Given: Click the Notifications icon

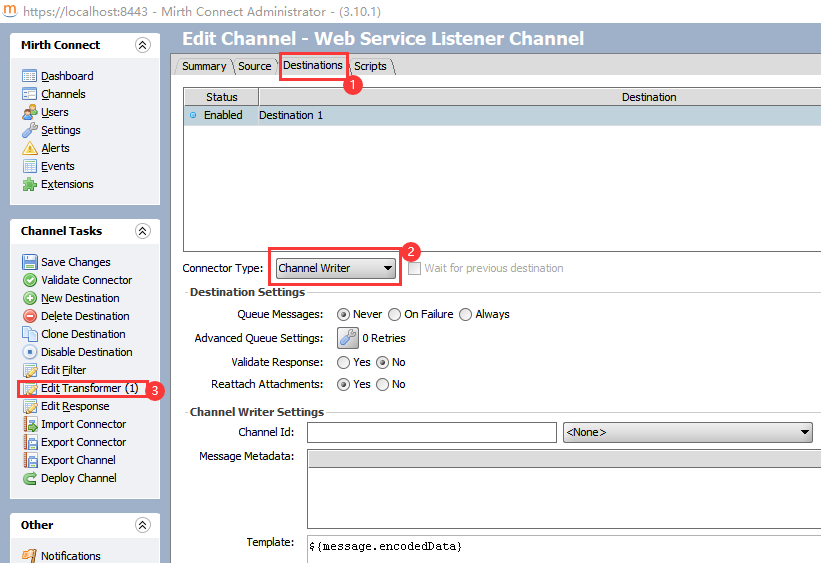Looking at the screenshot, I should click(x=30, y=556).
